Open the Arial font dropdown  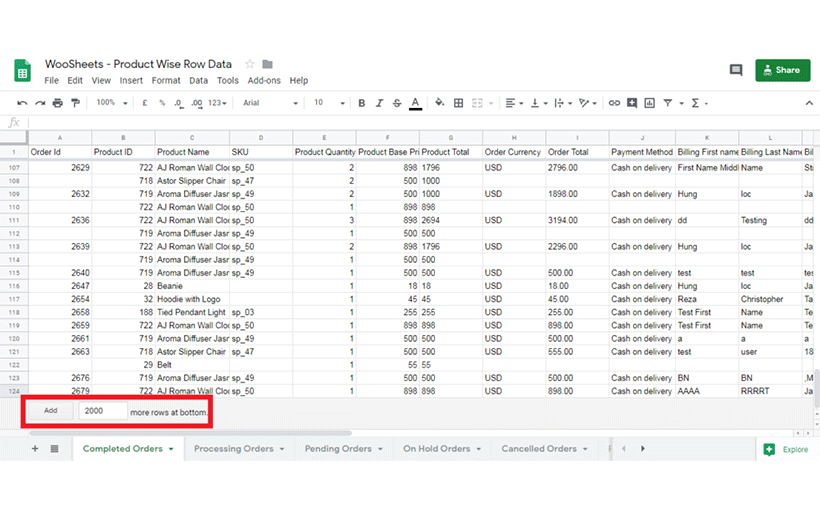[x=270, y=103]
